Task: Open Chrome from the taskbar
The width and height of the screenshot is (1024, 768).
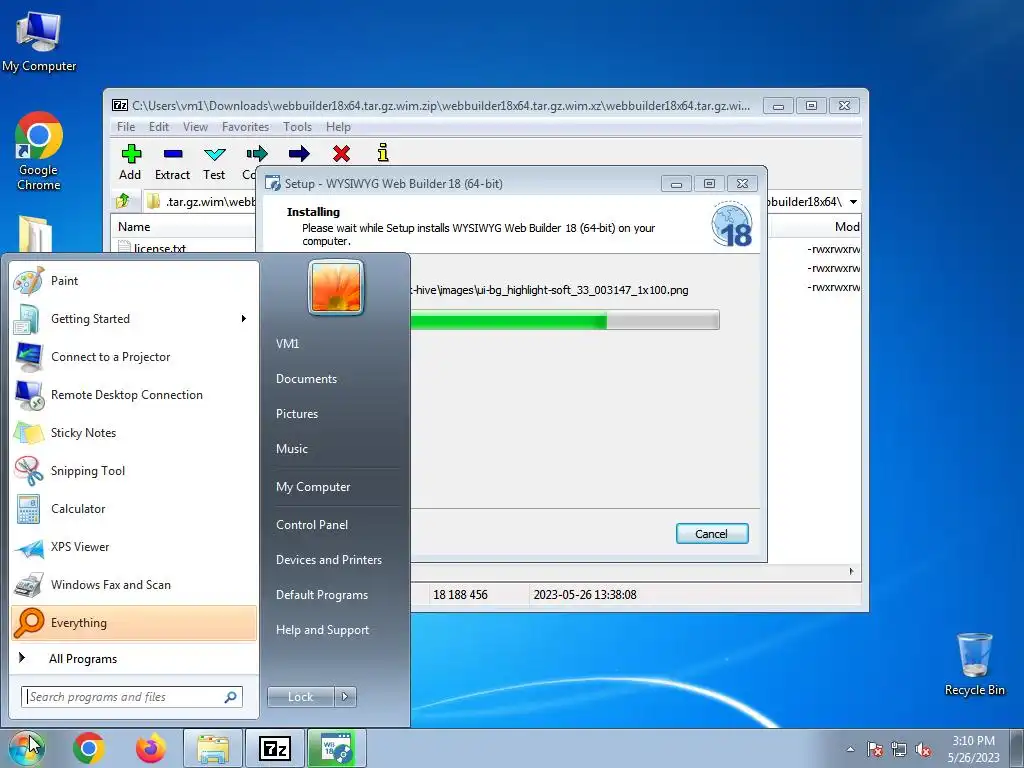Action: point(89,748)
